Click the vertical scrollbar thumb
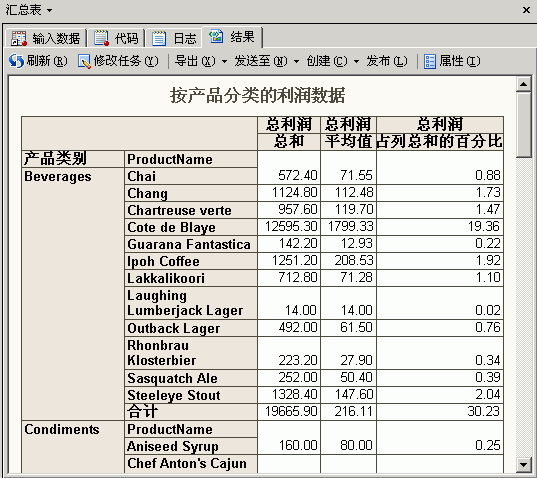The height and width of the screenshot is (478, 537). click(524, 125)
